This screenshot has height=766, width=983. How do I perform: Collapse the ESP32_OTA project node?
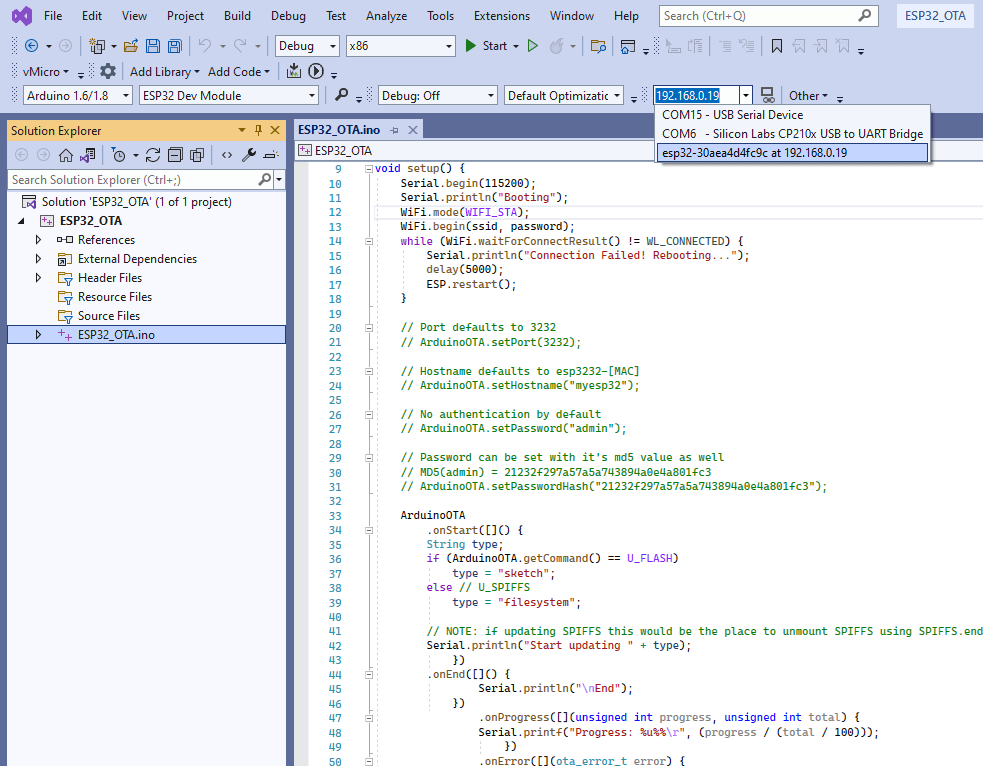(x=21, y=221)
